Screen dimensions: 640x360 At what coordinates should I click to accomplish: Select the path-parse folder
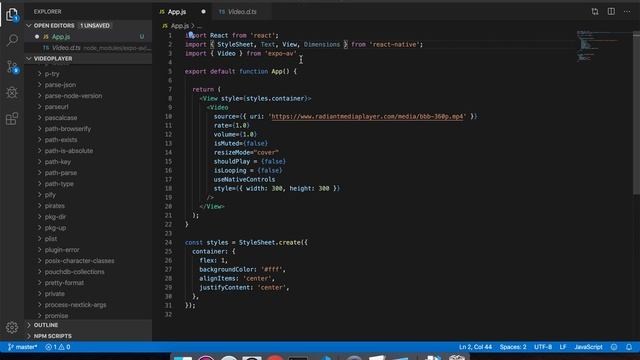click(88, 173)
